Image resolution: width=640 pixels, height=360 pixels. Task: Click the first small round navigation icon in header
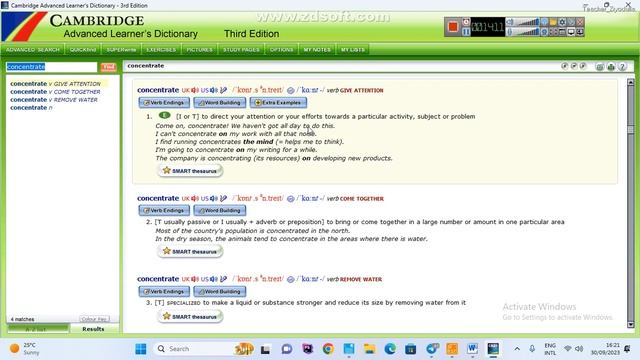point(565,66)
